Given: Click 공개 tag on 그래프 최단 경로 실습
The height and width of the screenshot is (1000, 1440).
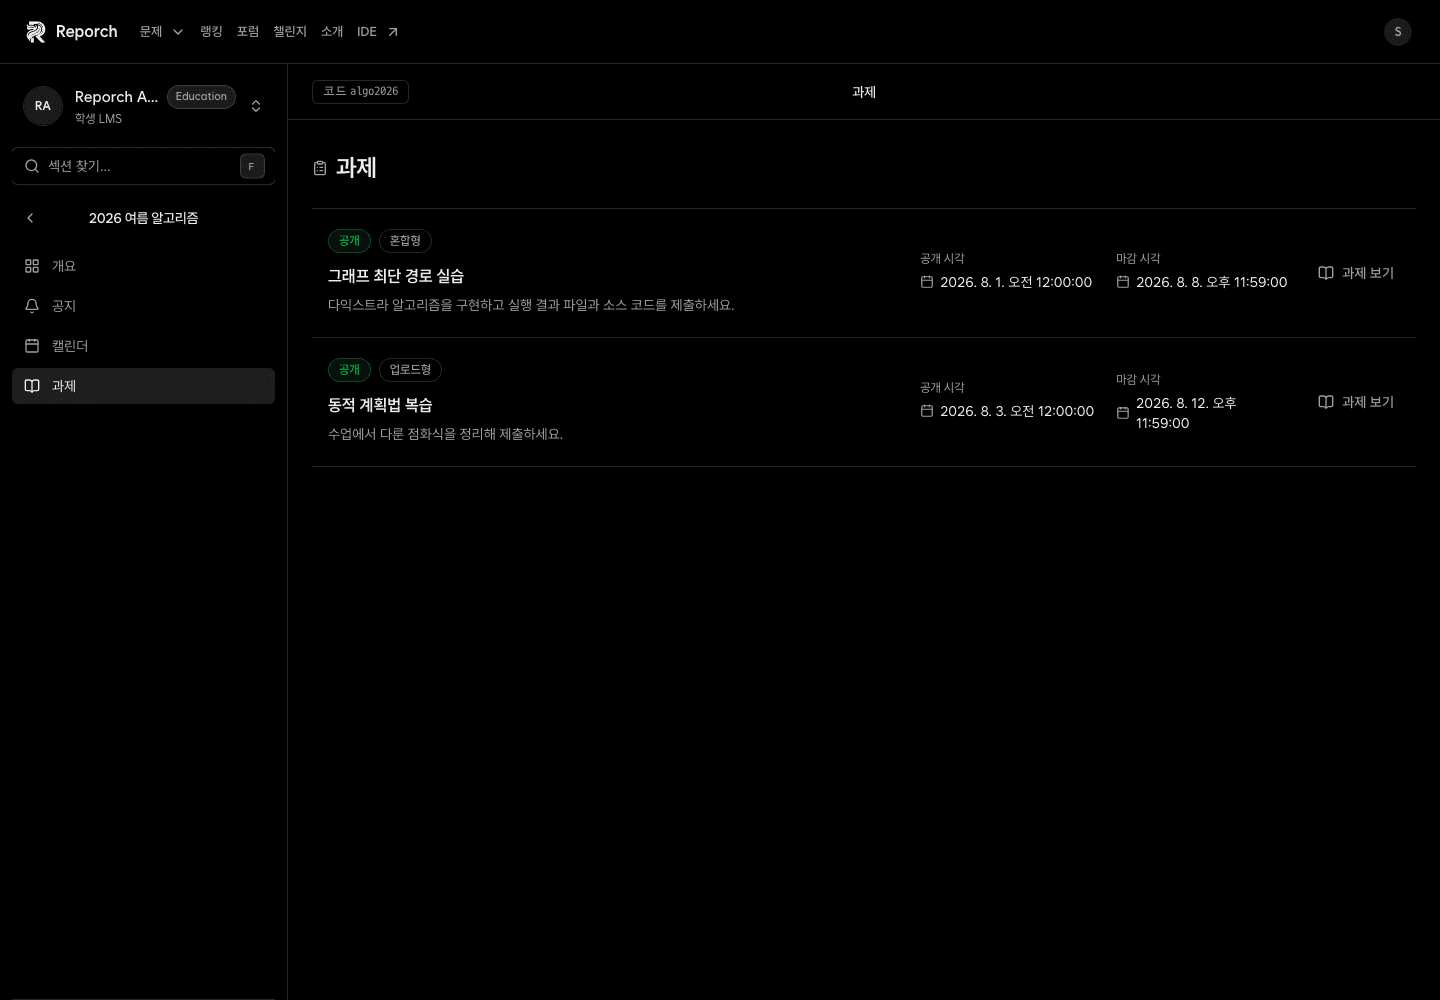Looking at the screenshot, I should pyautogui.click(x=349, y=241).
